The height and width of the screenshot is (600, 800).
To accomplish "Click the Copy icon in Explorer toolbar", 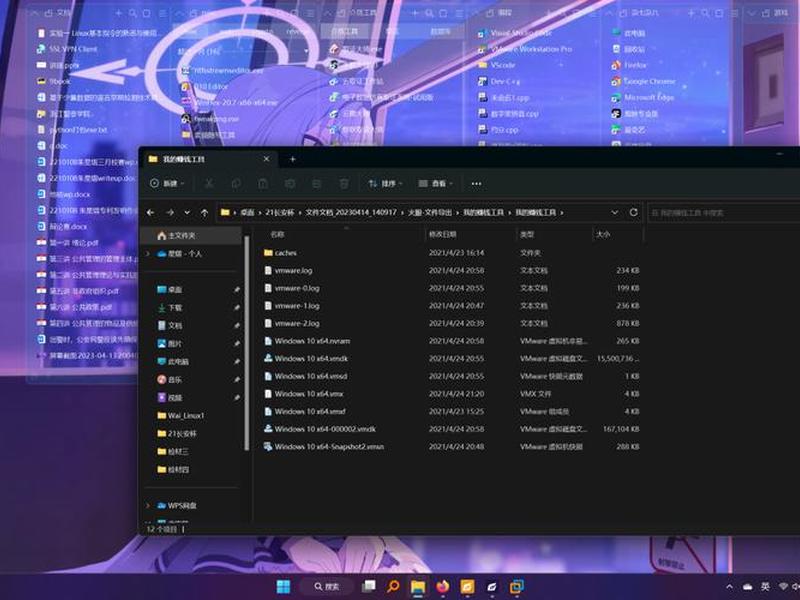I will (x=236, y=183).
